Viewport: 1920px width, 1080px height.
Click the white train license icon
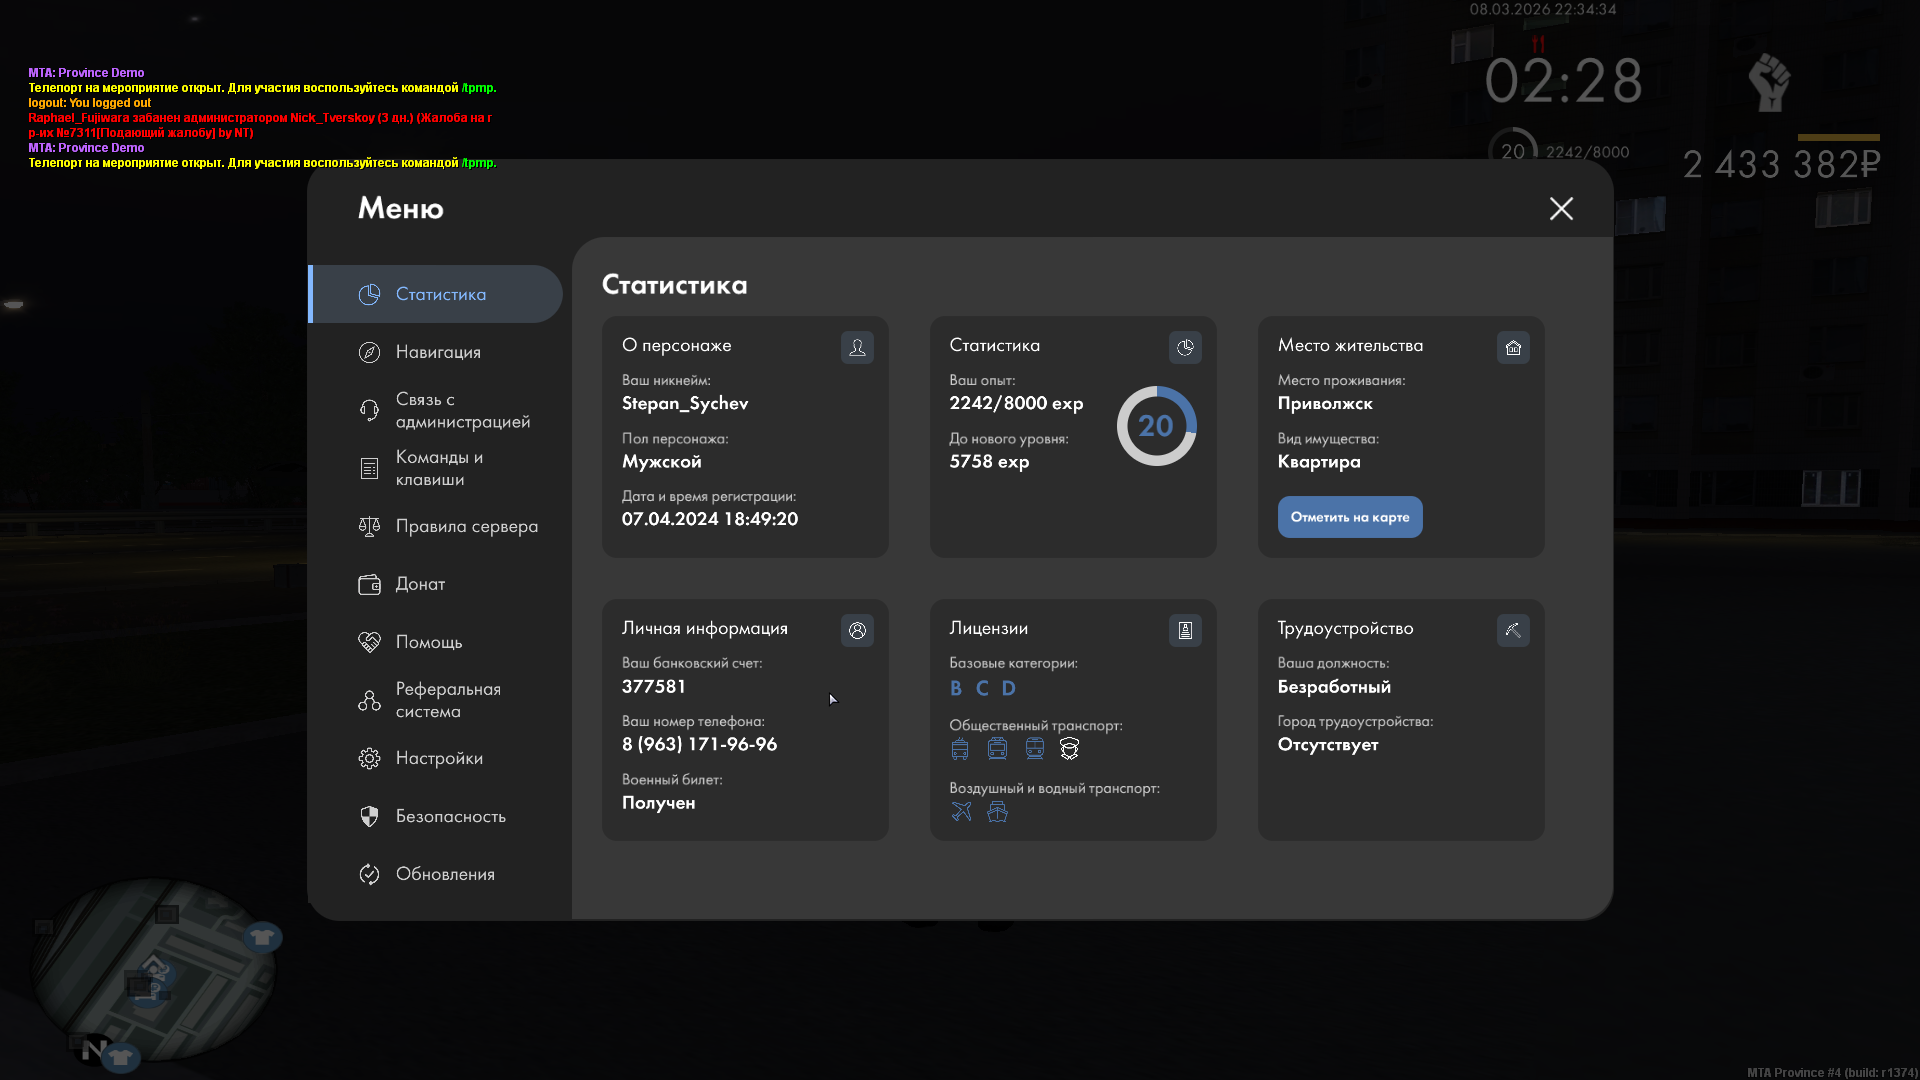[1069, 749]
